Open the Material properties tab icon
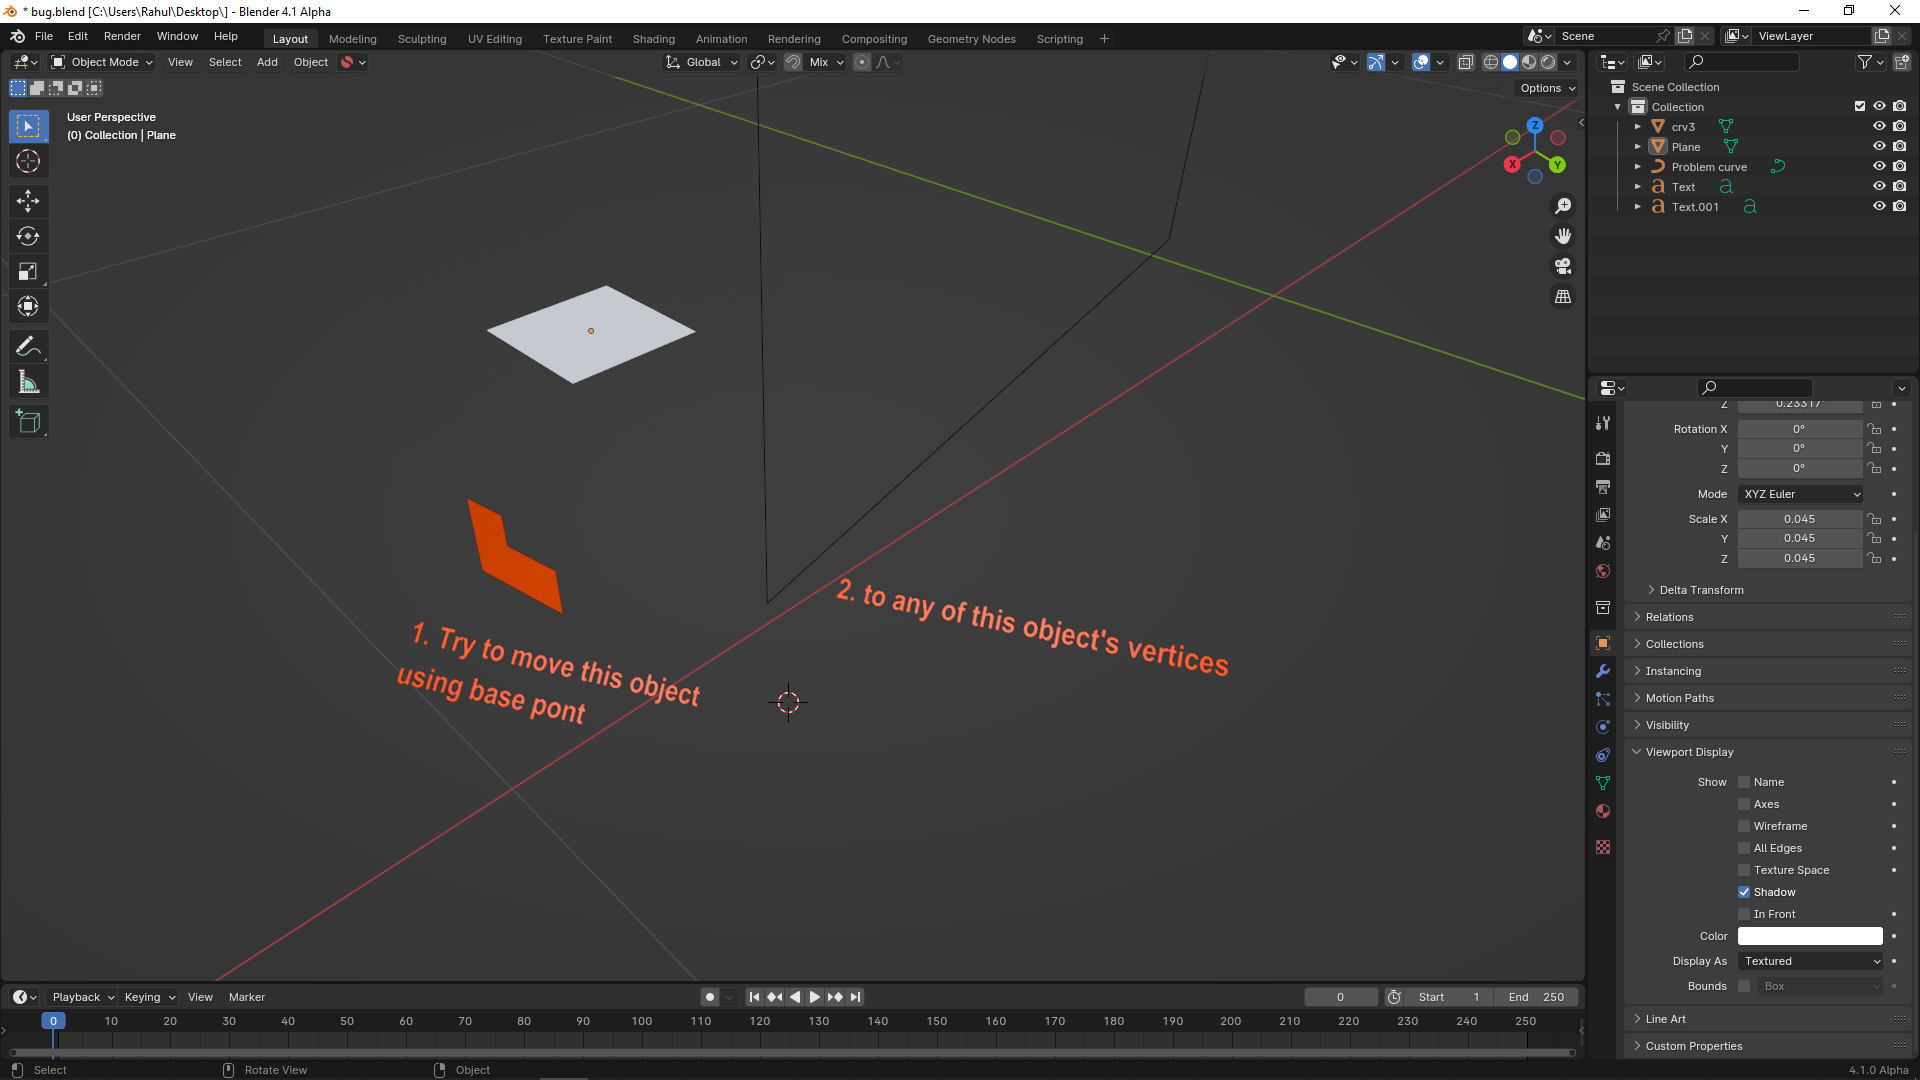1920x1080 pixels. point(1603,811)
